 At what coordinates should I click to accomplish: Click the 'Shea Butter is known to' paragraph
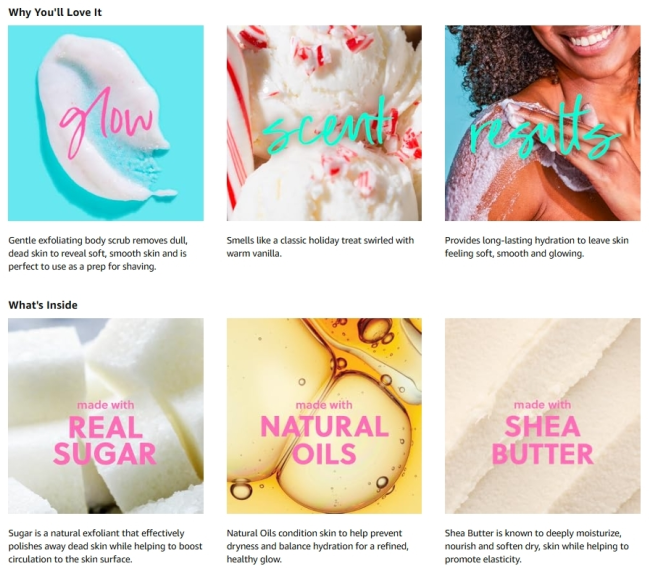tap(537, 546)
